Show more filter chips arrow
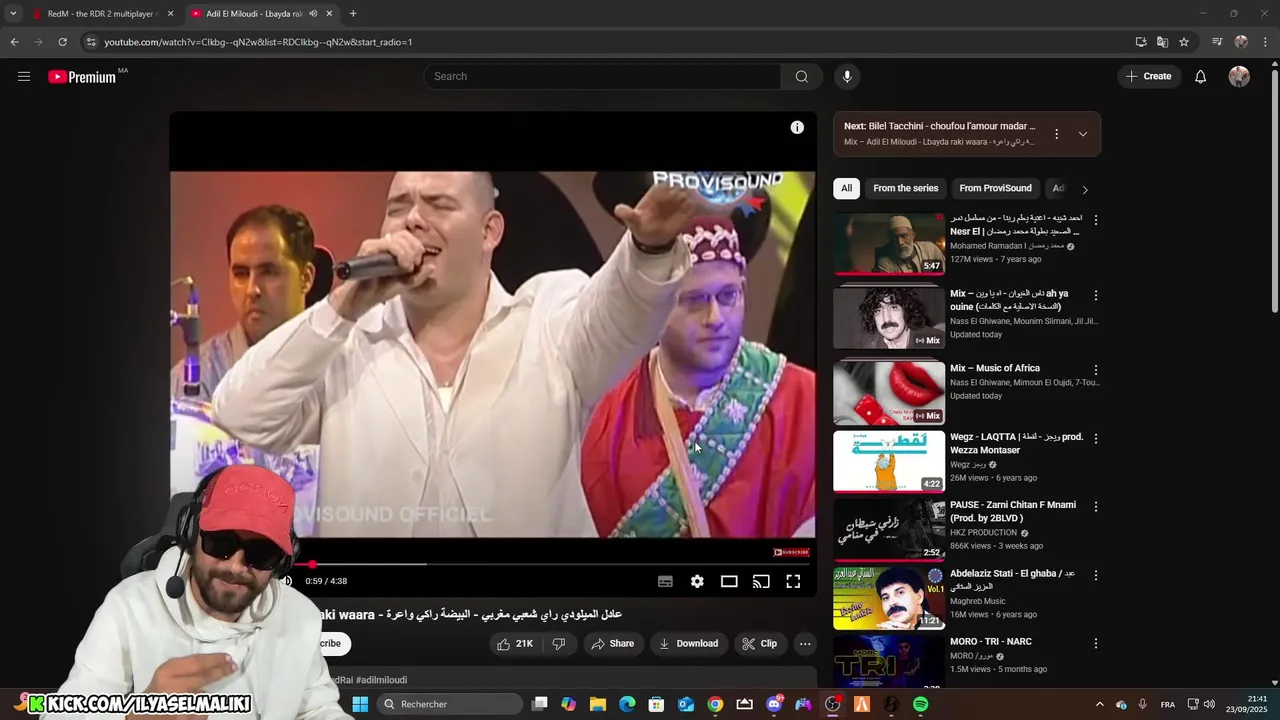 click(x=1085, y=189)
